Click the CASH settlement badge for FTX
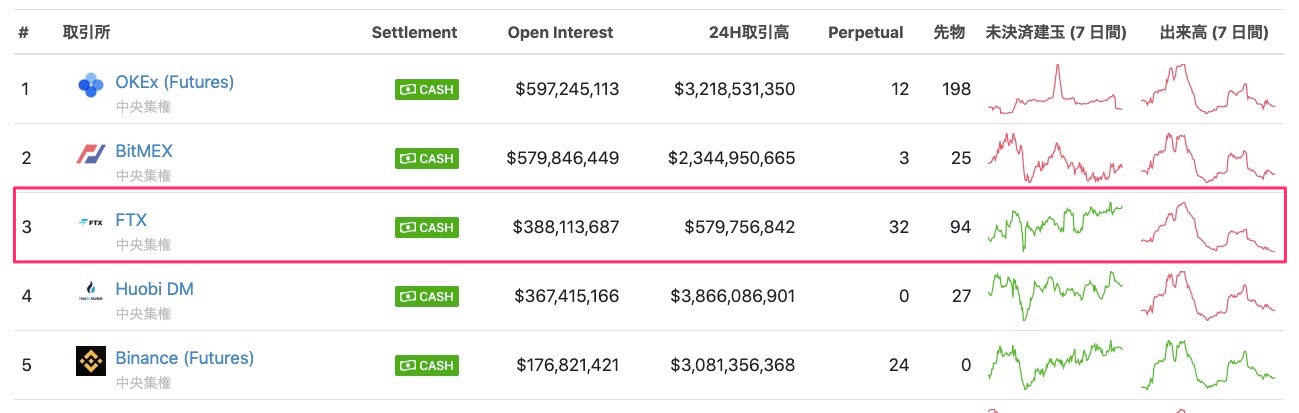The width and height of the screenshot is (1299, 413). coord(427,227)
